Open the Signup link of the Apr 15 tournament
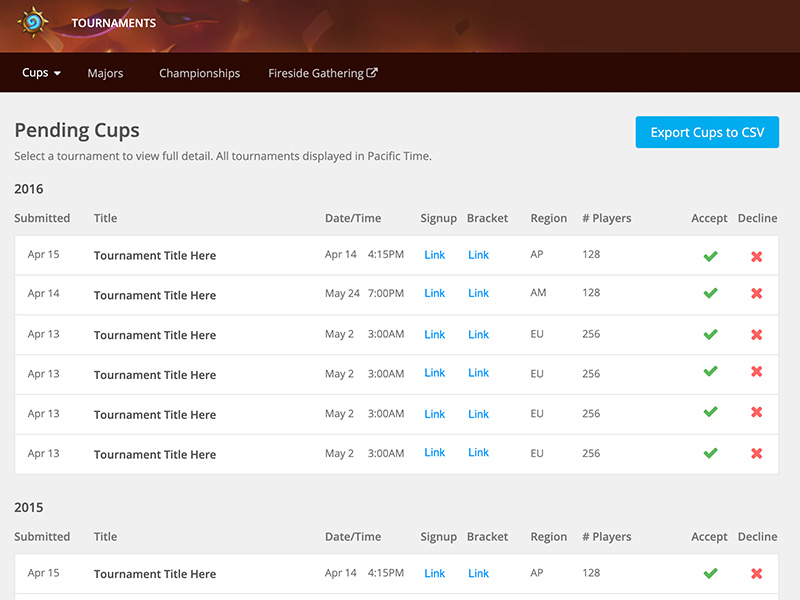The image size is (800, 600). [x=434, y=255]
